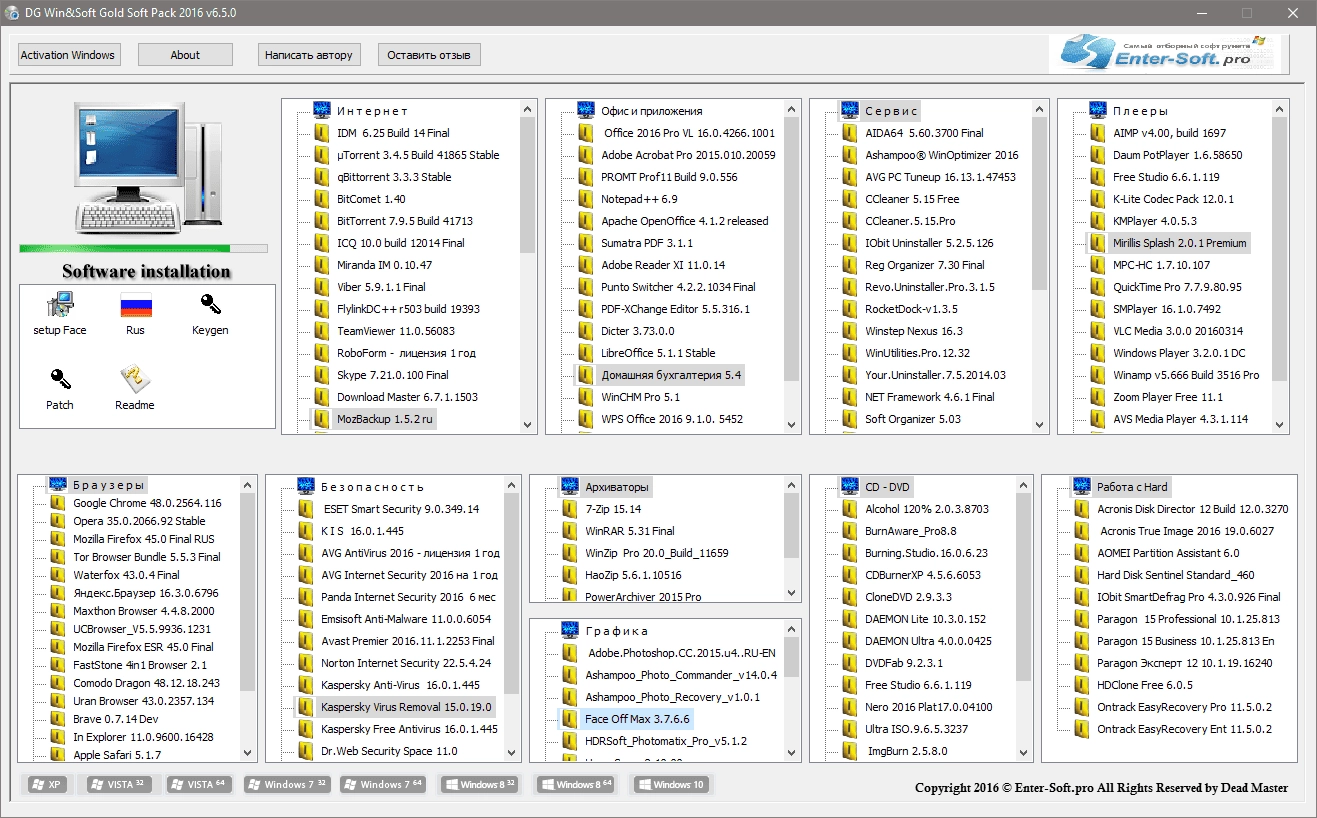Click the monitor icon beside Плееры
This screenshot has height=818, width=1317.
click(x=1098, y=110)
